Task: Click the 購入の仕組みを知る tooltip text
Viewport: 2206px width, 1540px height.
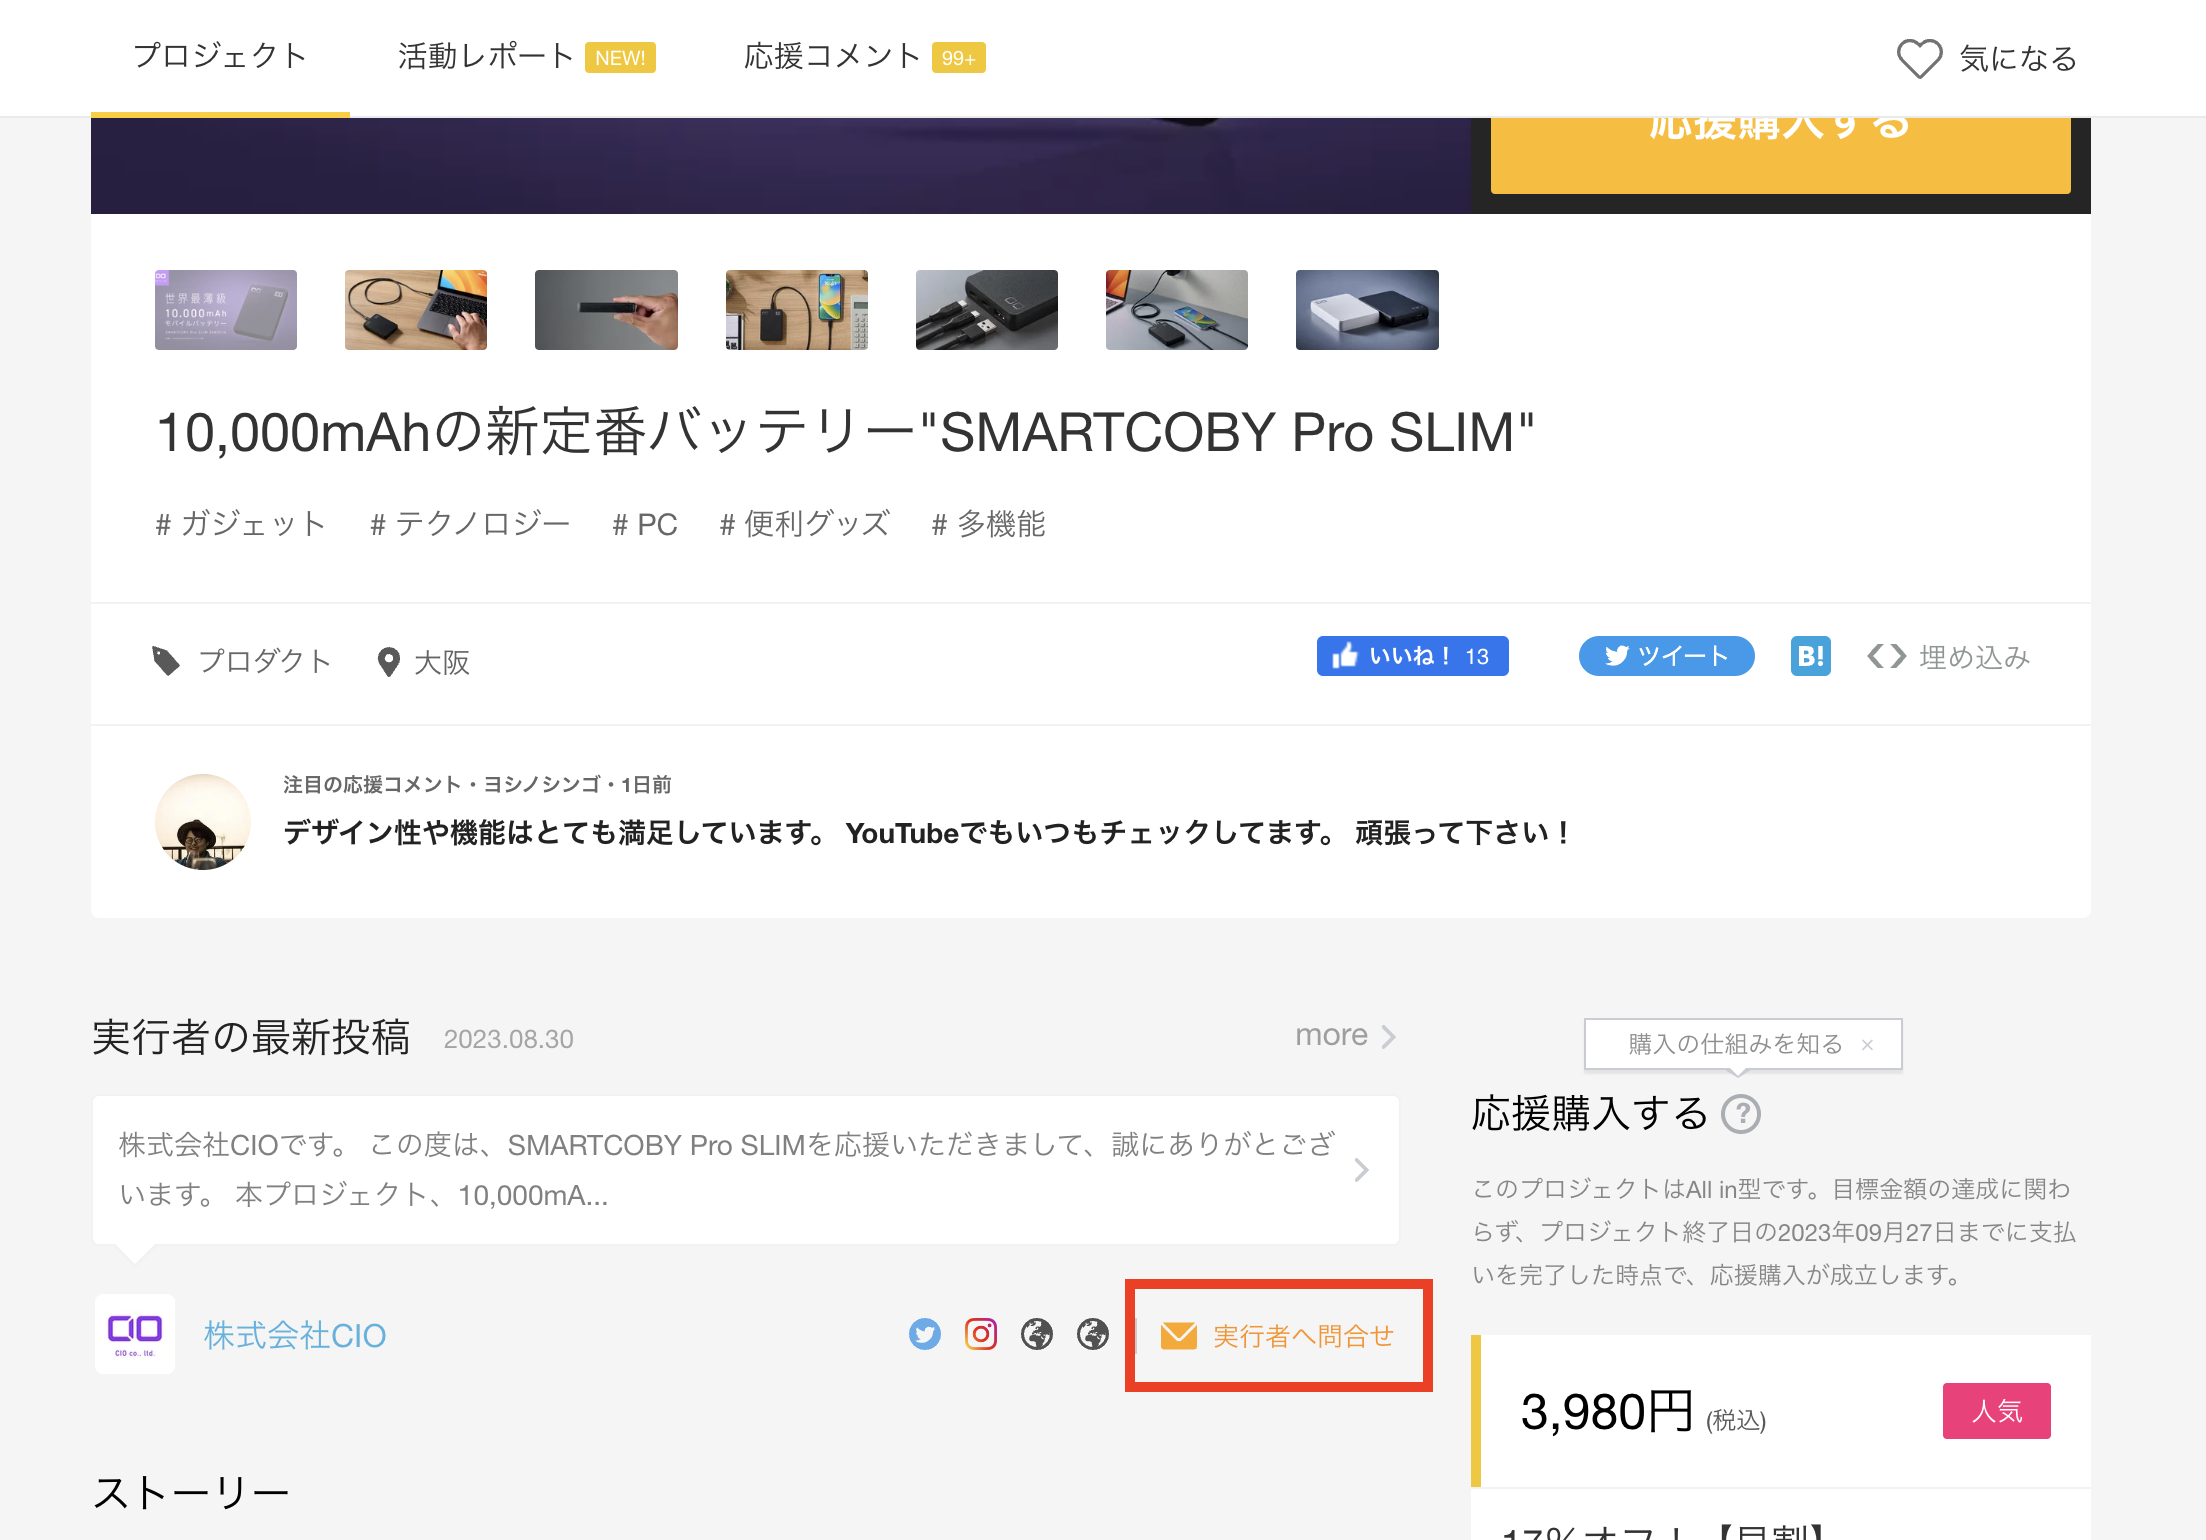Action: click(1735, 1044)
